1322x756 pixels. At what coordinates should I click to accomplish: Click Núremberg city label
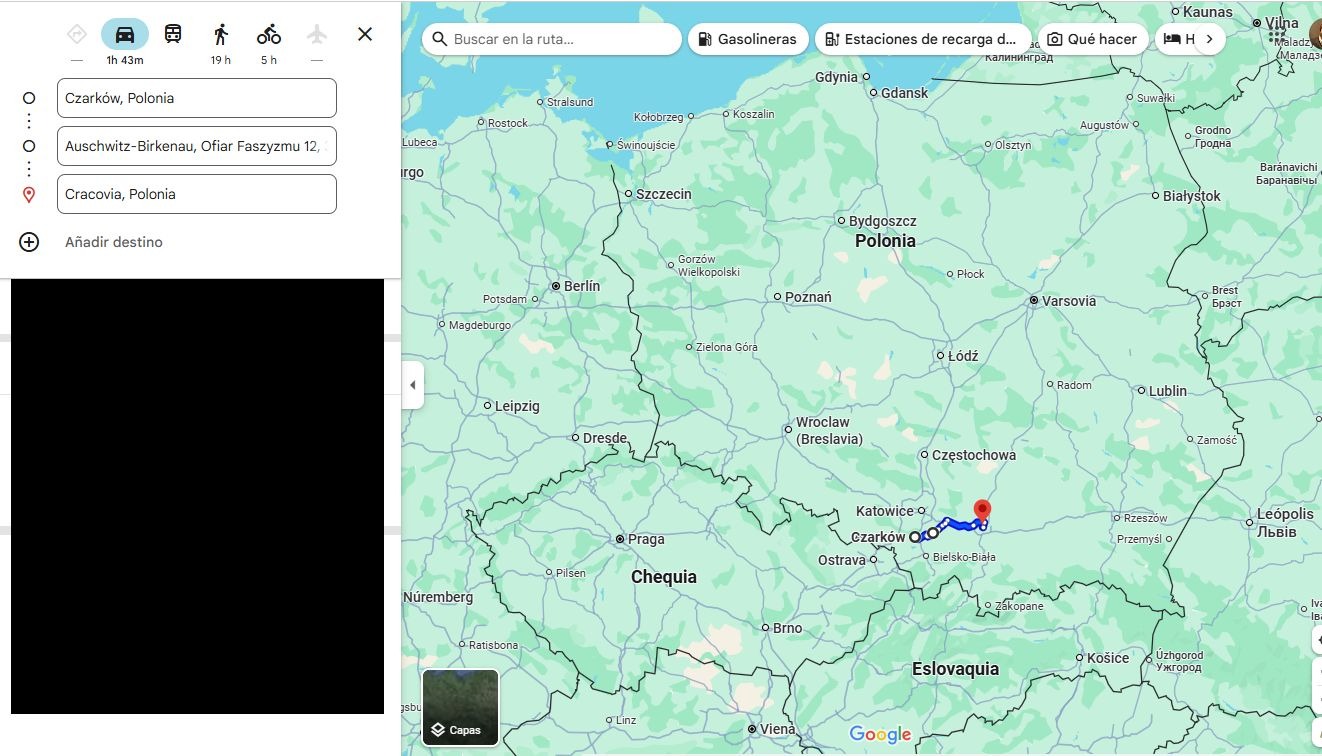click(438, 597)
